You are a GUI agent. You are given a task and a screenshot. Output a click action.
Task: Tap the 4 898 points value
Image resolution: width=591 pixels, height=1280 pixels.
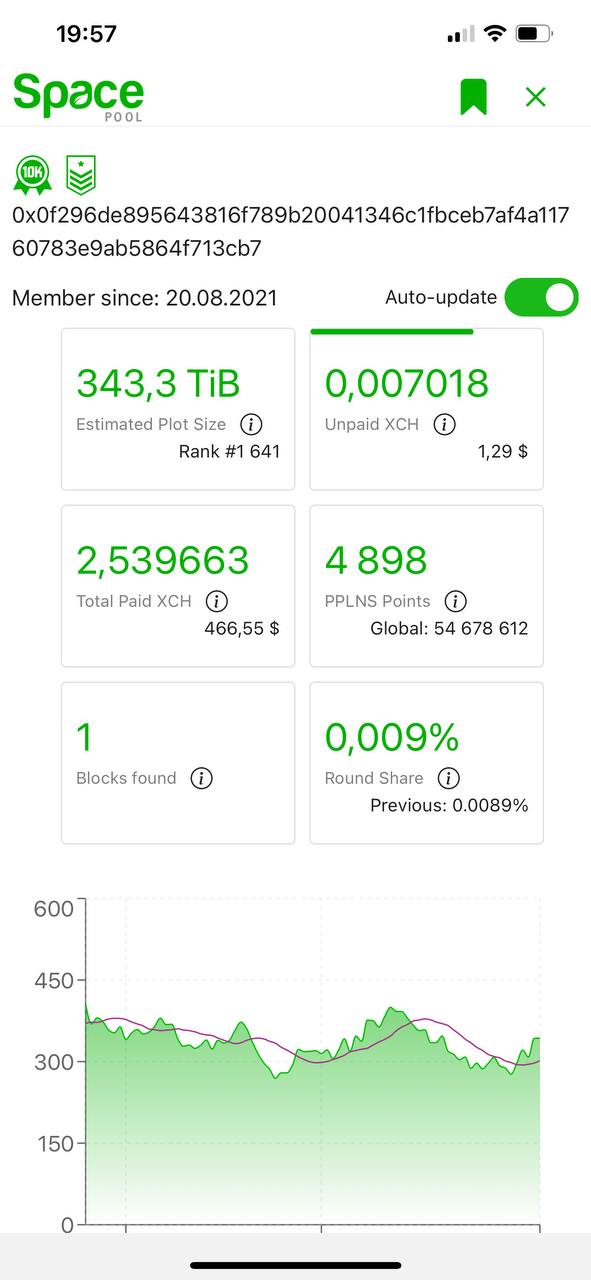coord(376,560)
